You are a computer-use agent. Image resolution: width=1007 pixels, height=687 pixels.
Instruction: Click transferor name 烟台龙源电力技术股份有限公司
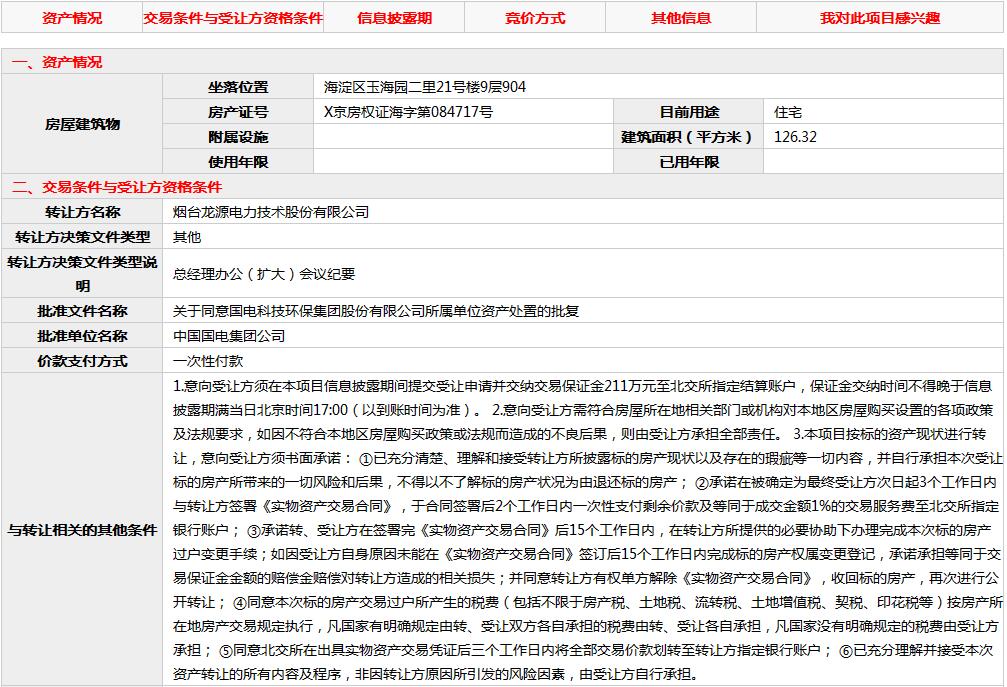point(271,212)
